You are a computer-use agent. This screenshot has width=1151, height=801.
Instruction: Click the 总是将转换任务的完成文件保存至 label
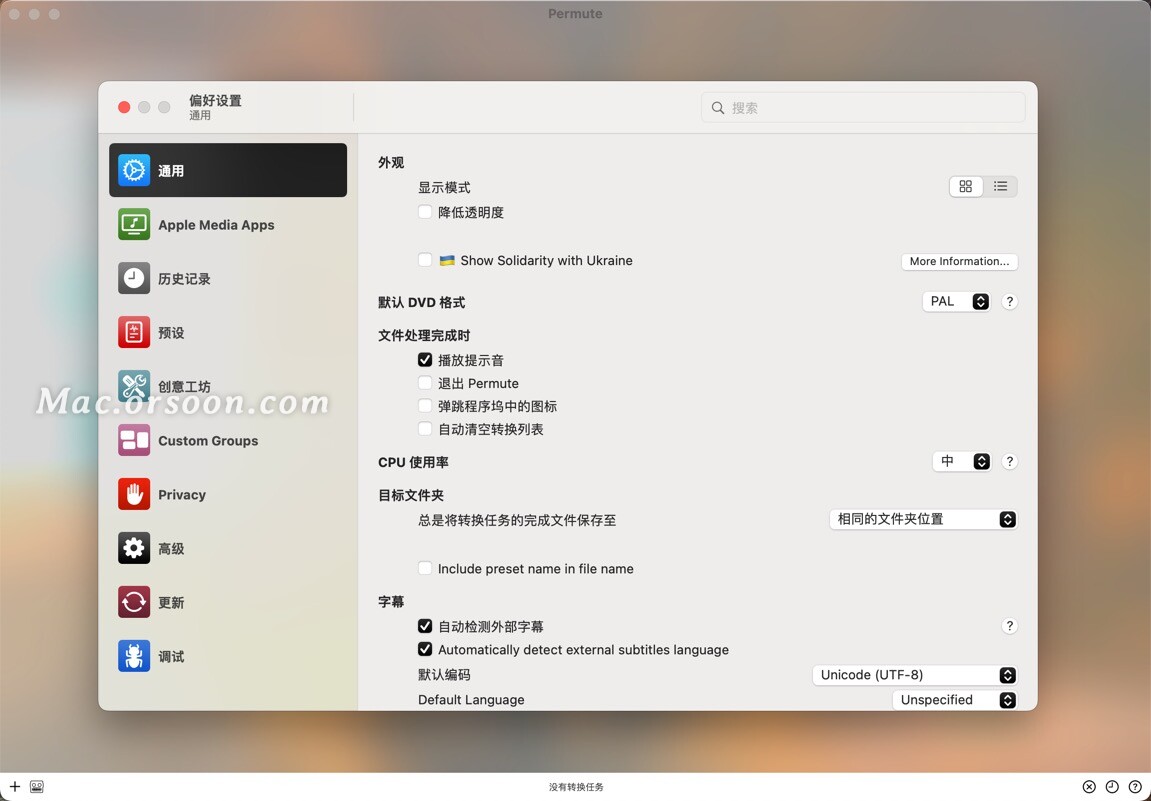coord(517,520)
